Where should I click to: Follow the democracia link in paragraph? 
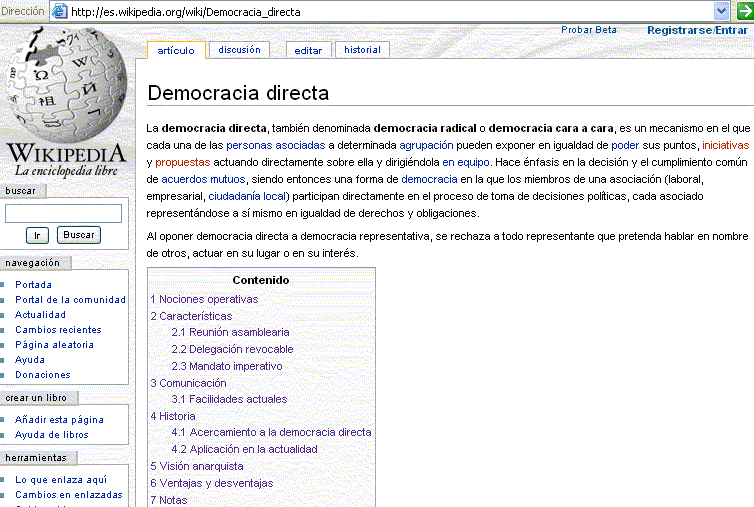click(x=429, y=179)
